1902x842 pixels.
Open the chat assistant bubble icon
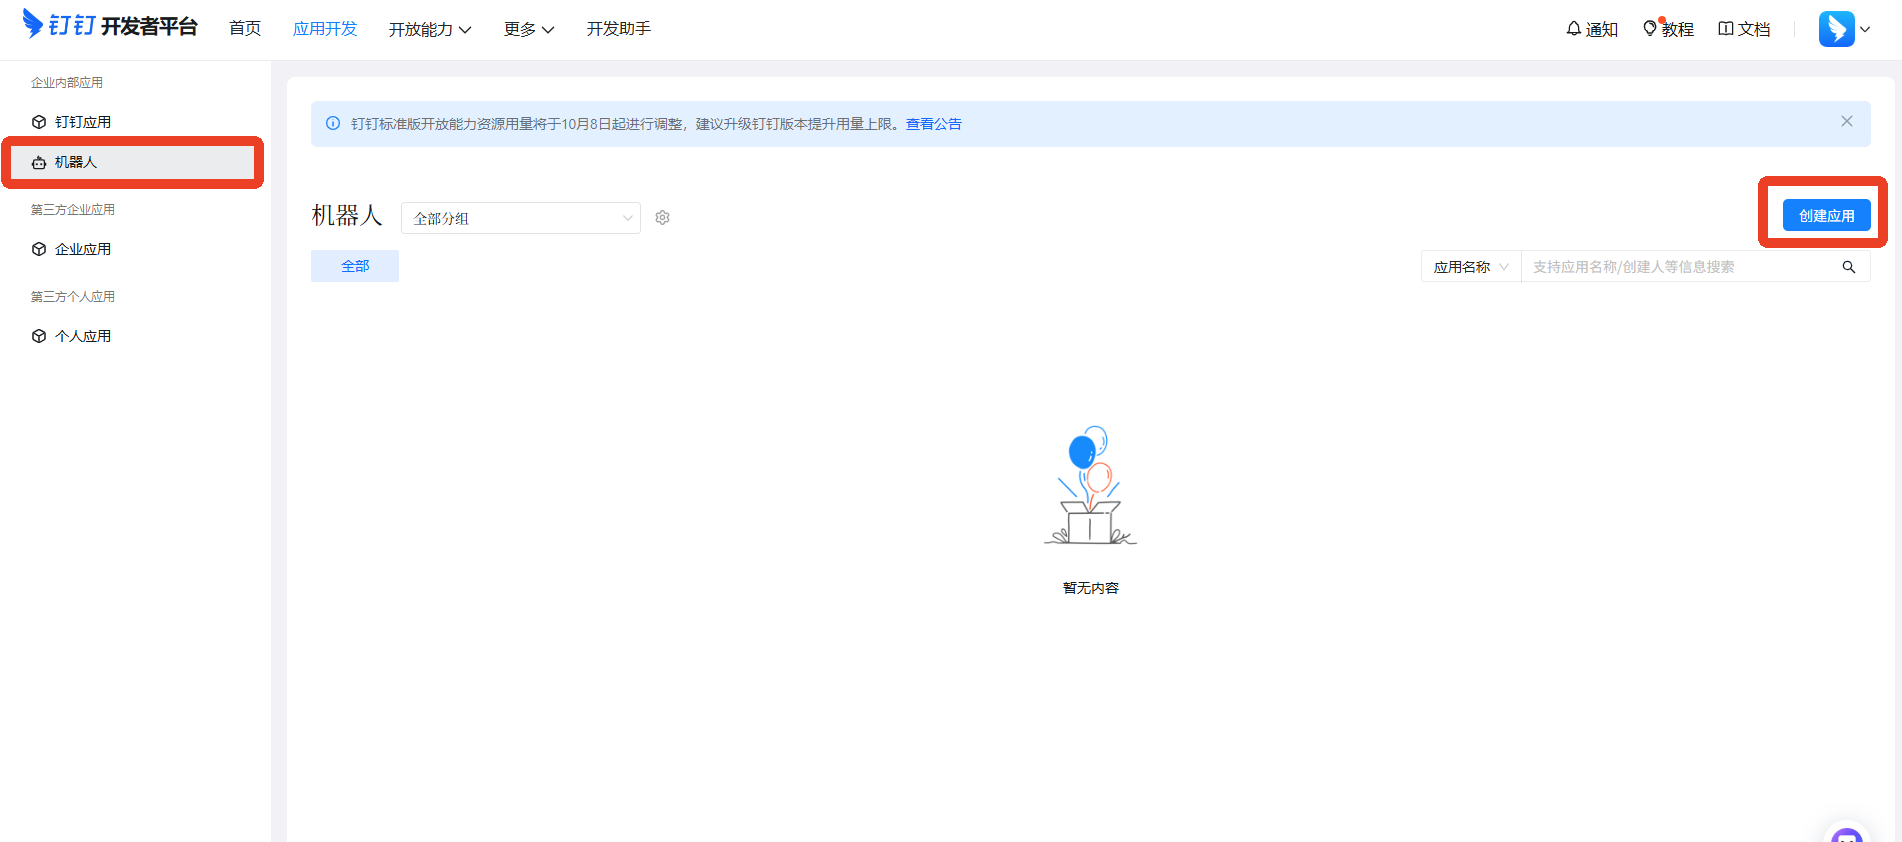1846,834
